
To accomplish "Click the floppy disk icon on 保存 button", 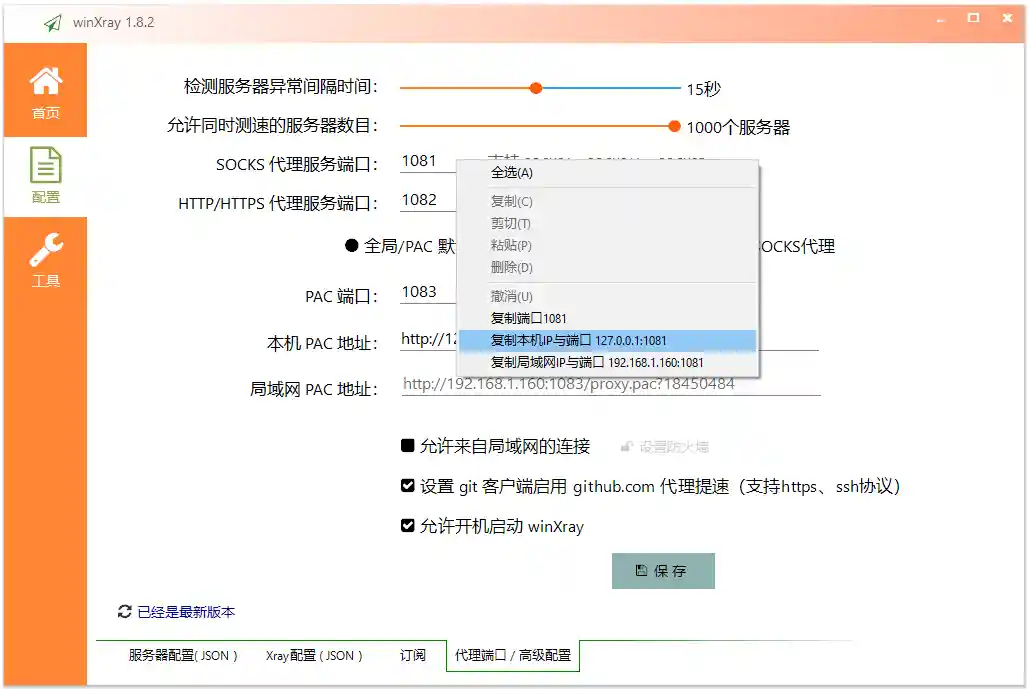I will (x=640, y=571).
